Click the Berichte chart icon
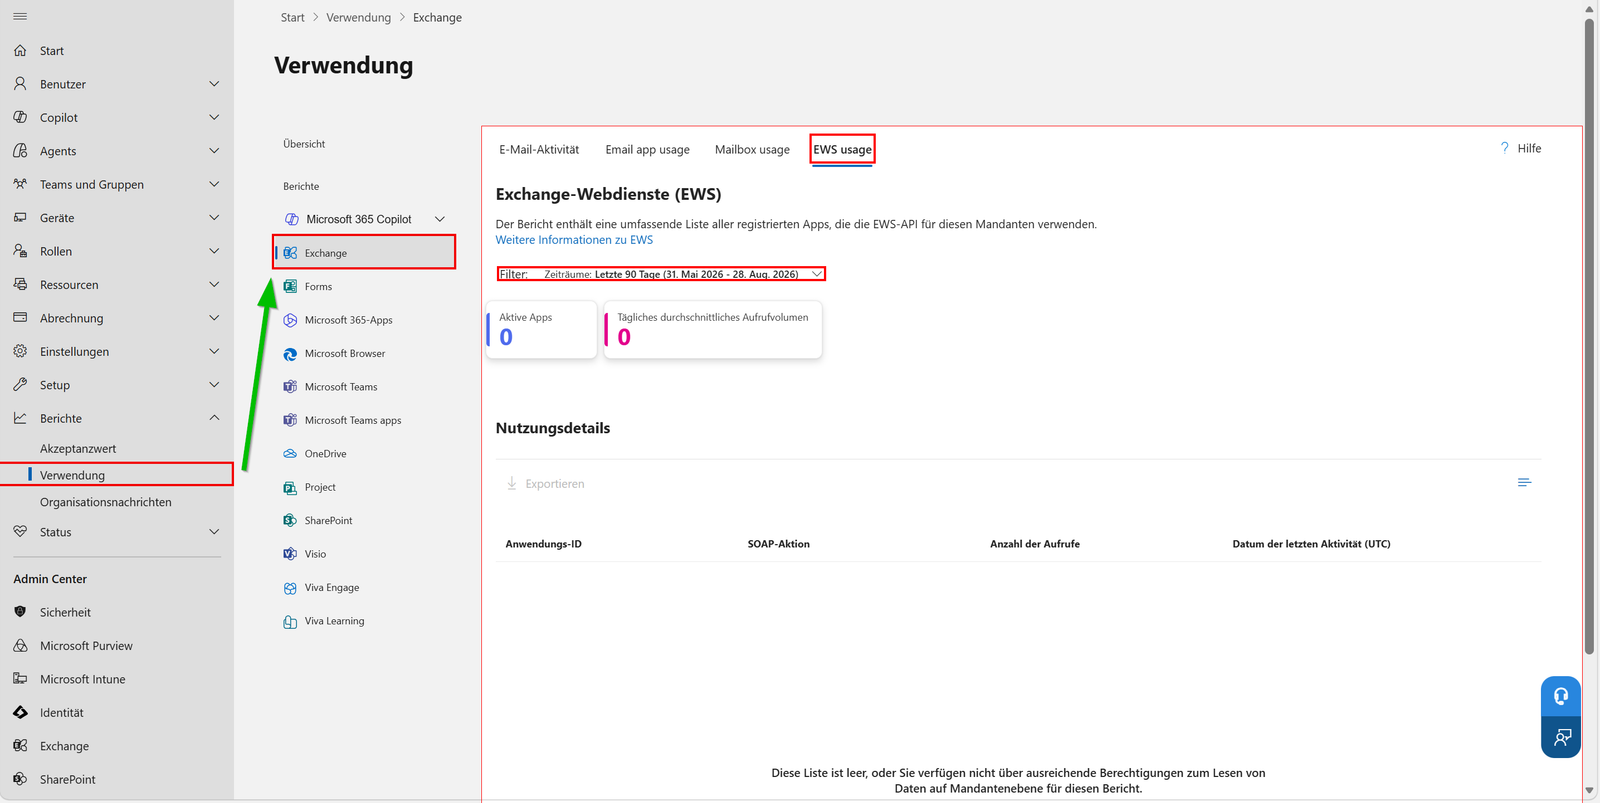Viewport: 1600px width, 803px height. tap(20, 418)
